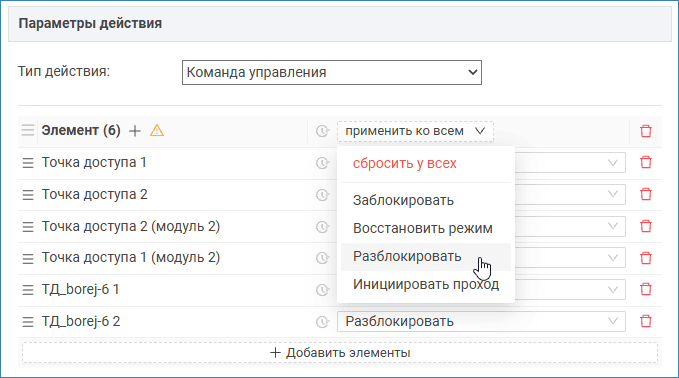Delete all elements using header trash icon
Image resolution: width=679 pixels, height=378 pixels.
click(x=646, y=131)
